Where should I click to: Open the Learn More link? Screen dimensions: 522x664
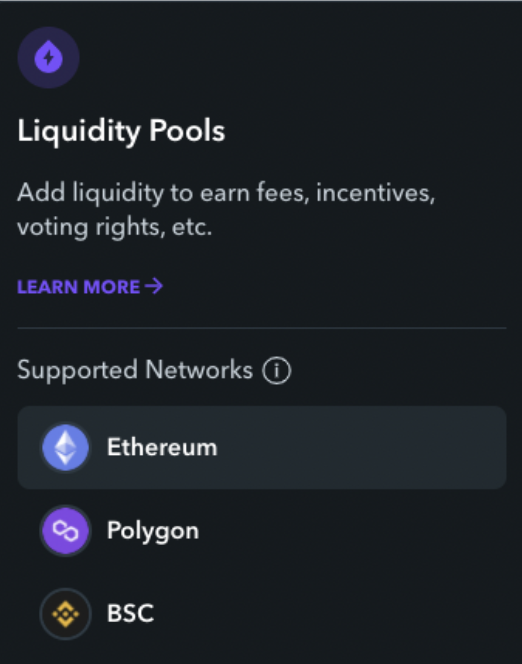point(90,287)
